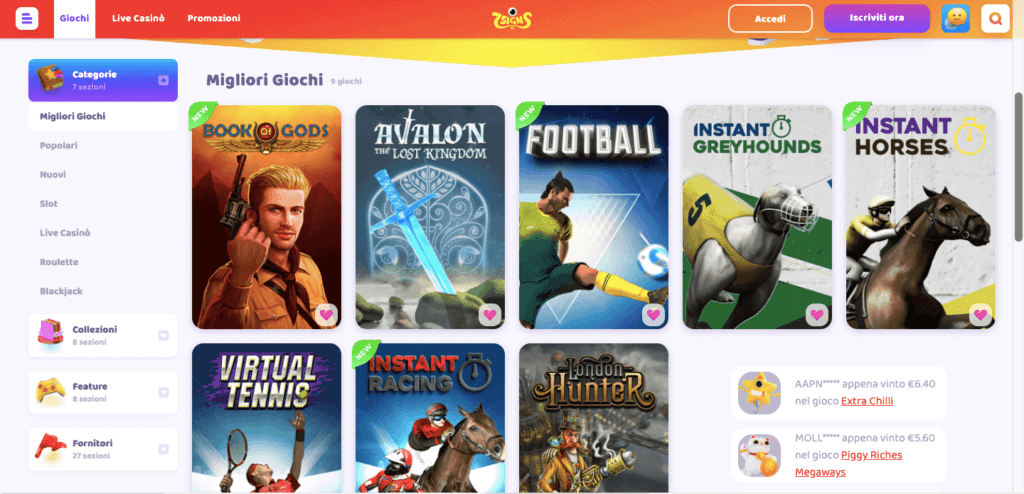Click the Feature gamepad icon
Image resolution: width=1024 pixels, height=494 pixels.
50,392
